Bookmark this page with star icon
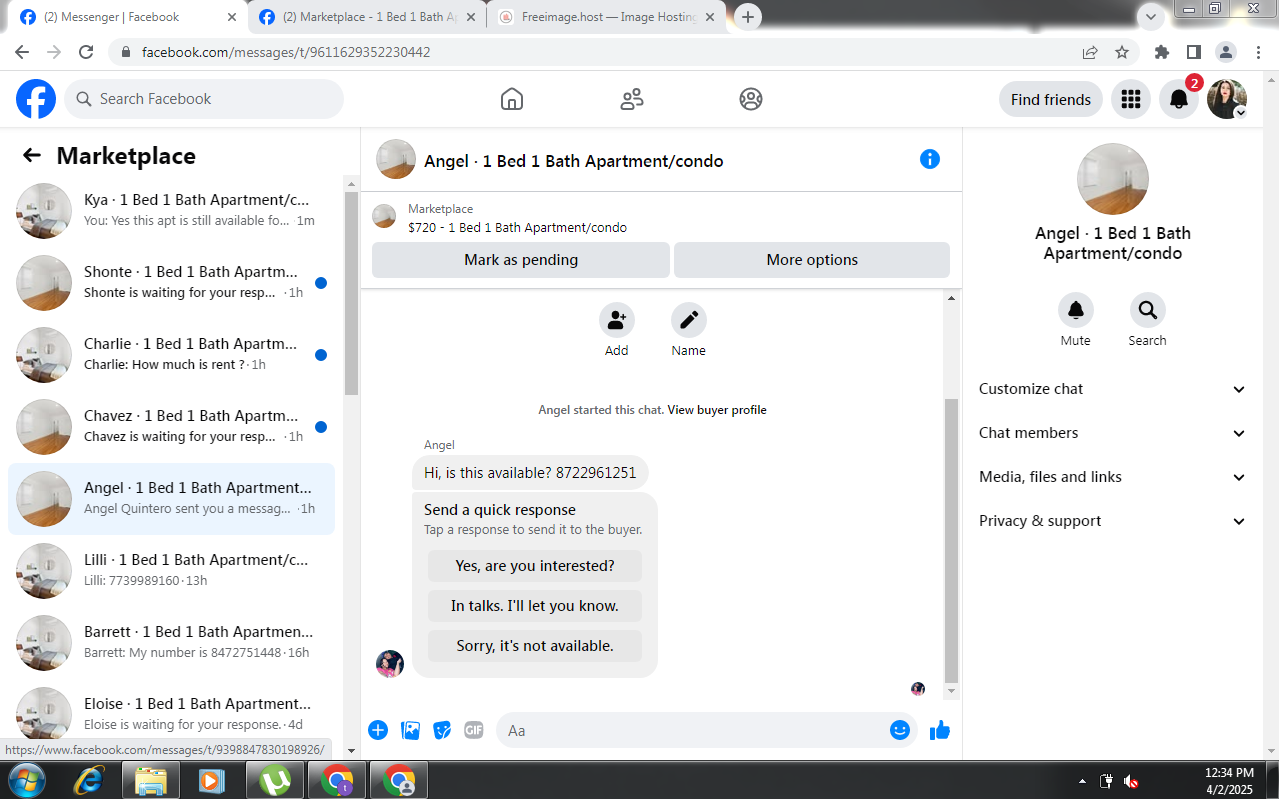 tap(1122, 52)
